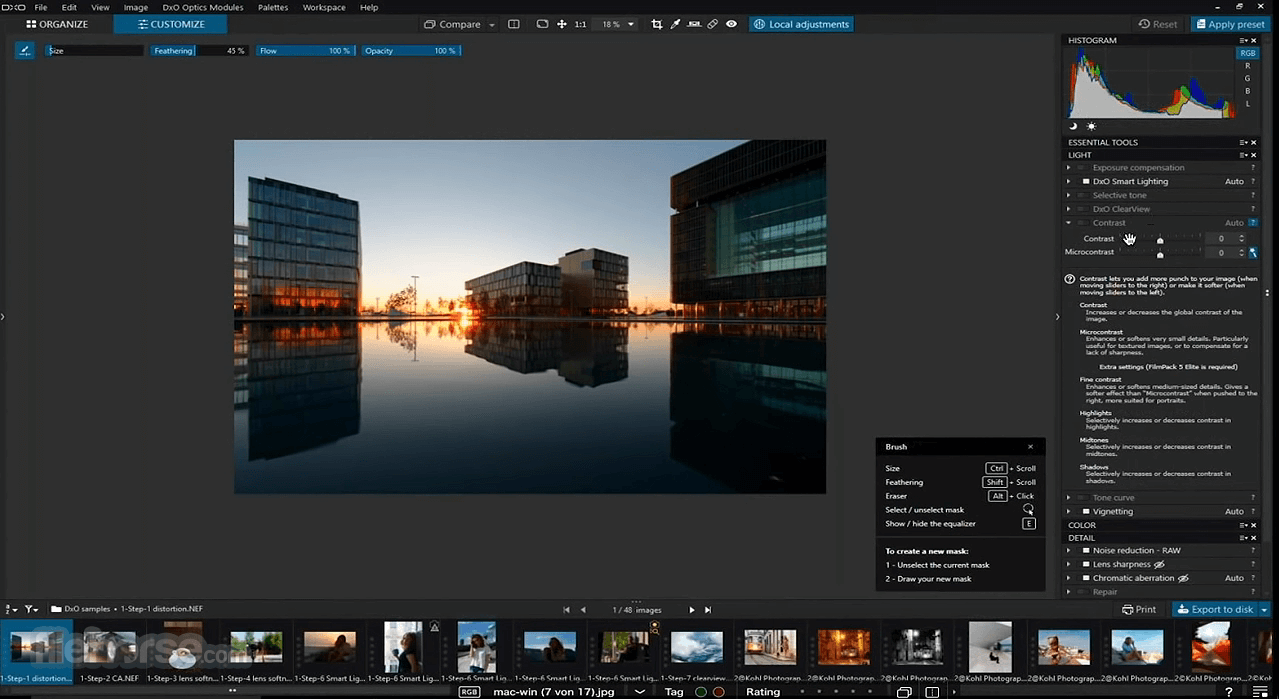Click the Export to disk button
Viewport: 1279px width, 699px height.
[1215, 609]
